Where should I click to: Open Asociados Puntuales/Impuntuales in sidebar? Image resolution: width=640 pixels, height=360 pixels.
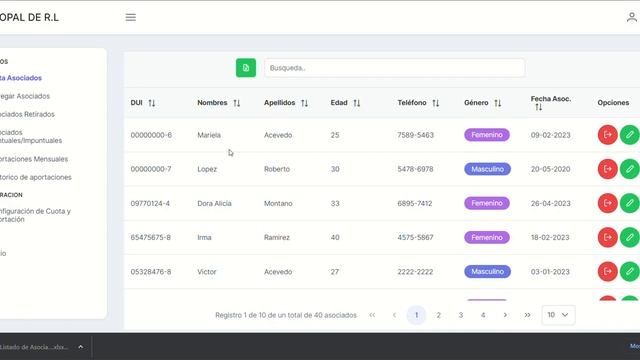[31, 136]
